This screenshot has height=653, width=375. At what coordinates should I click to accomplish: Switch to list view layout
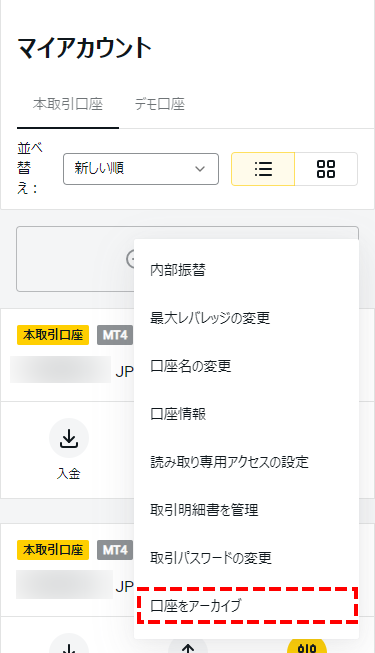coord(263,169)
